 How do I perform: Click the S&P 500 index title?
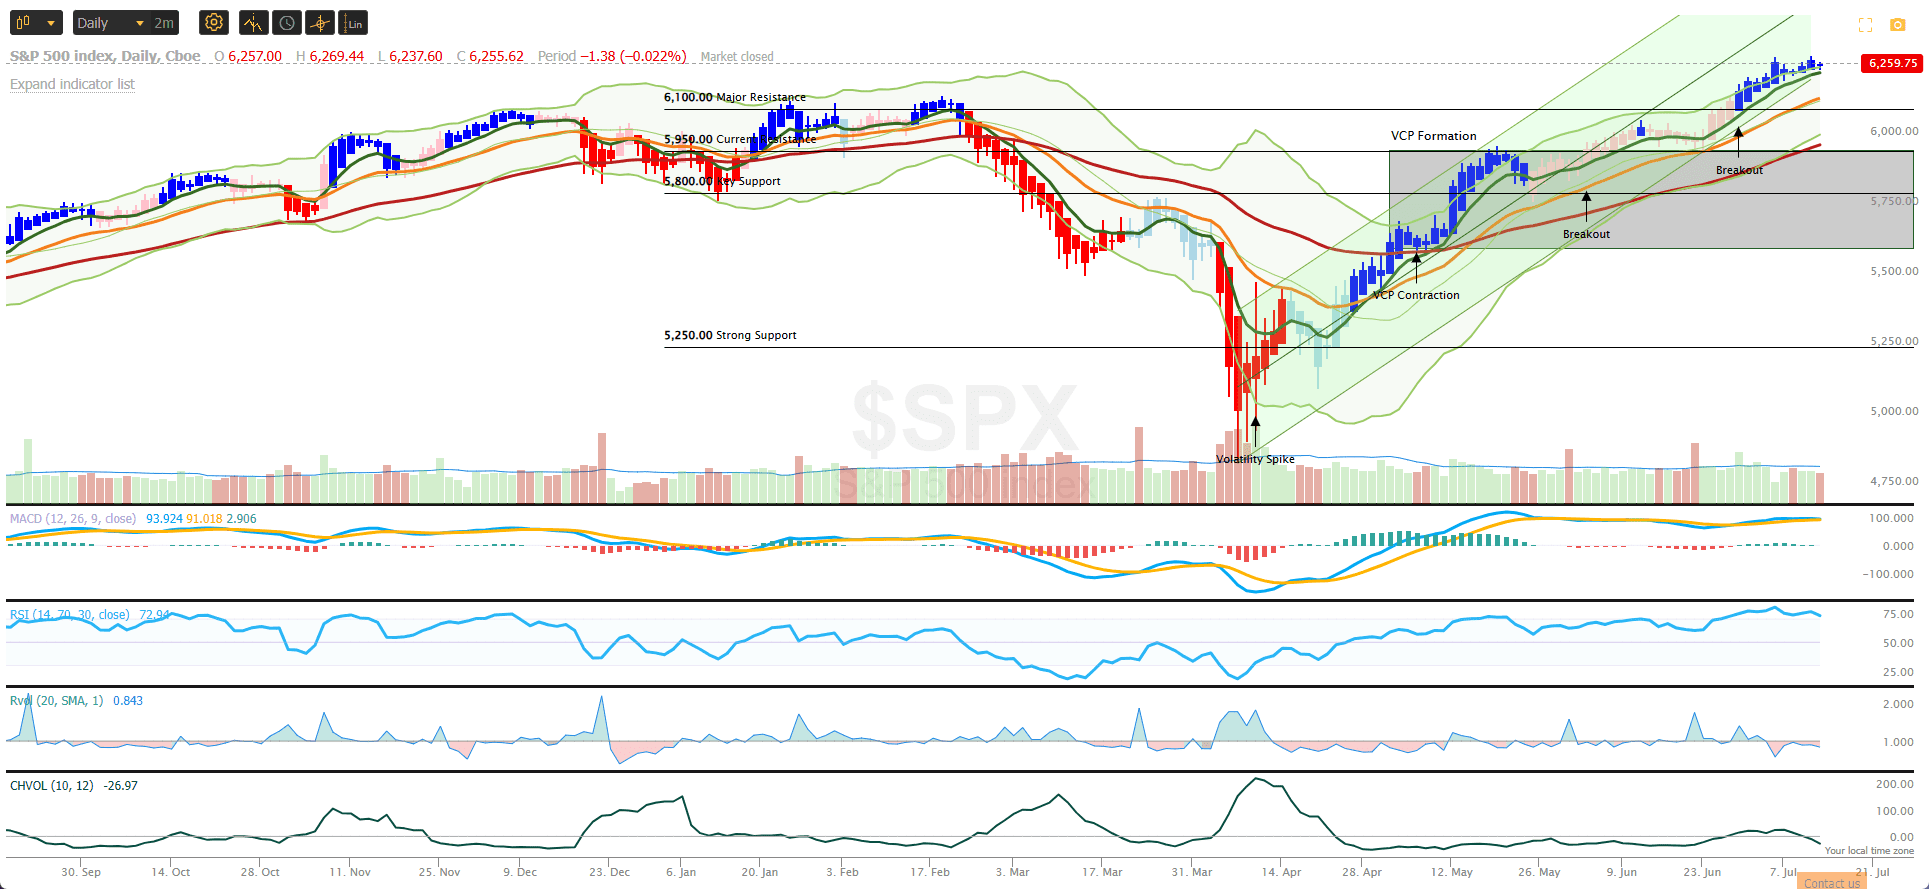105,56
